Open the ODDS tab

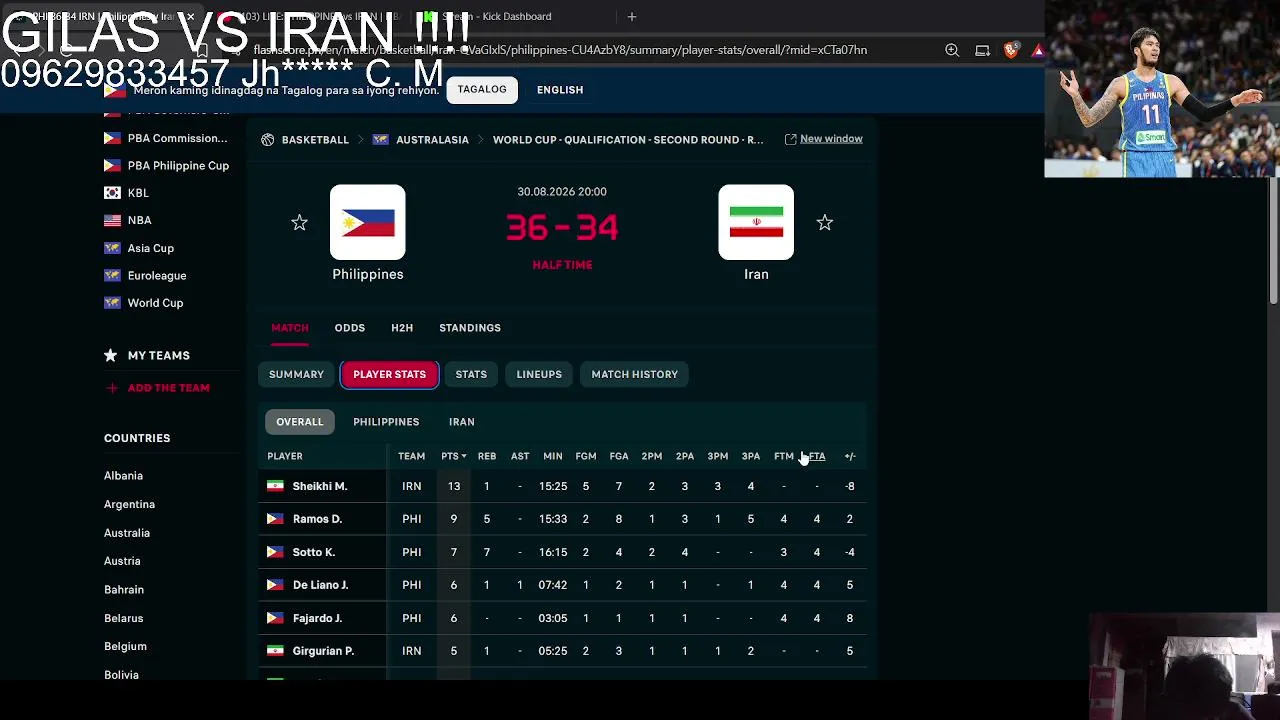coord(350,328)
